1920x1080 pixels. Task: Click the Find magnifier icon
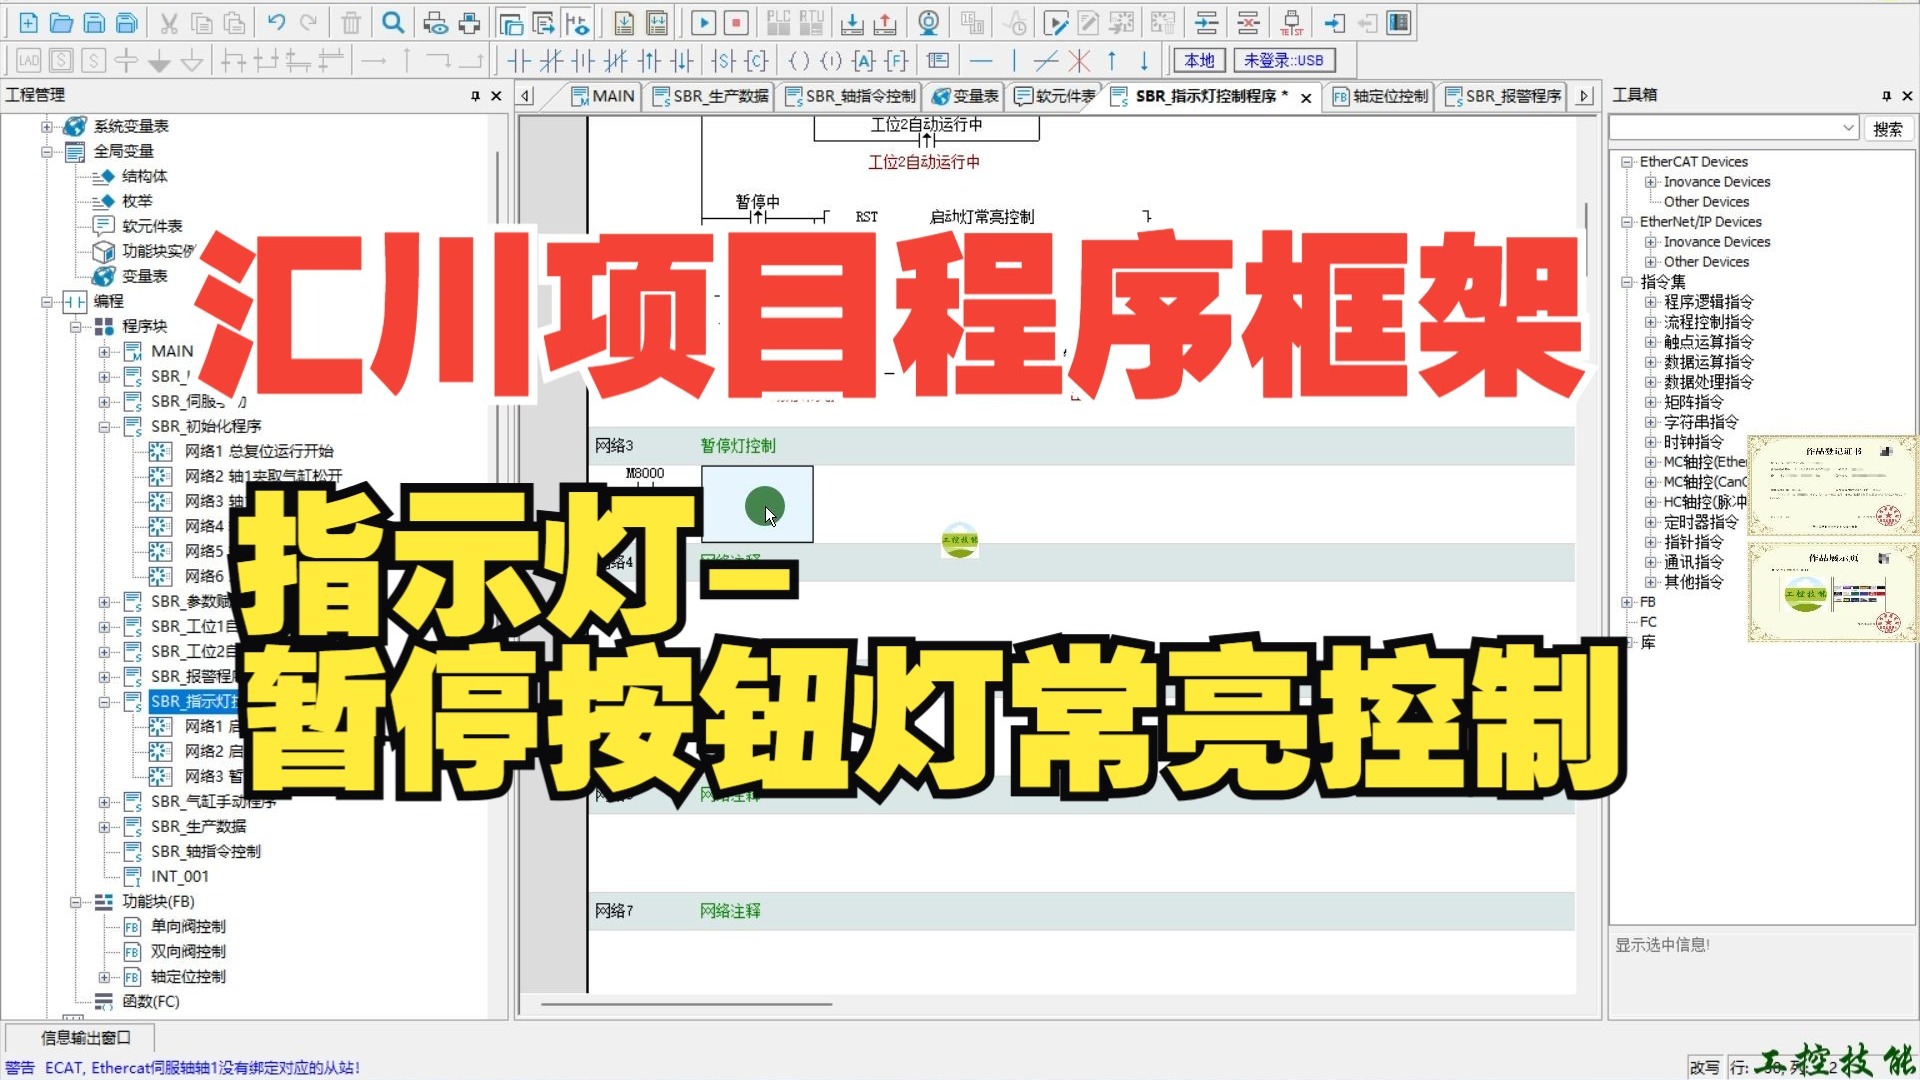pos(394,23)
